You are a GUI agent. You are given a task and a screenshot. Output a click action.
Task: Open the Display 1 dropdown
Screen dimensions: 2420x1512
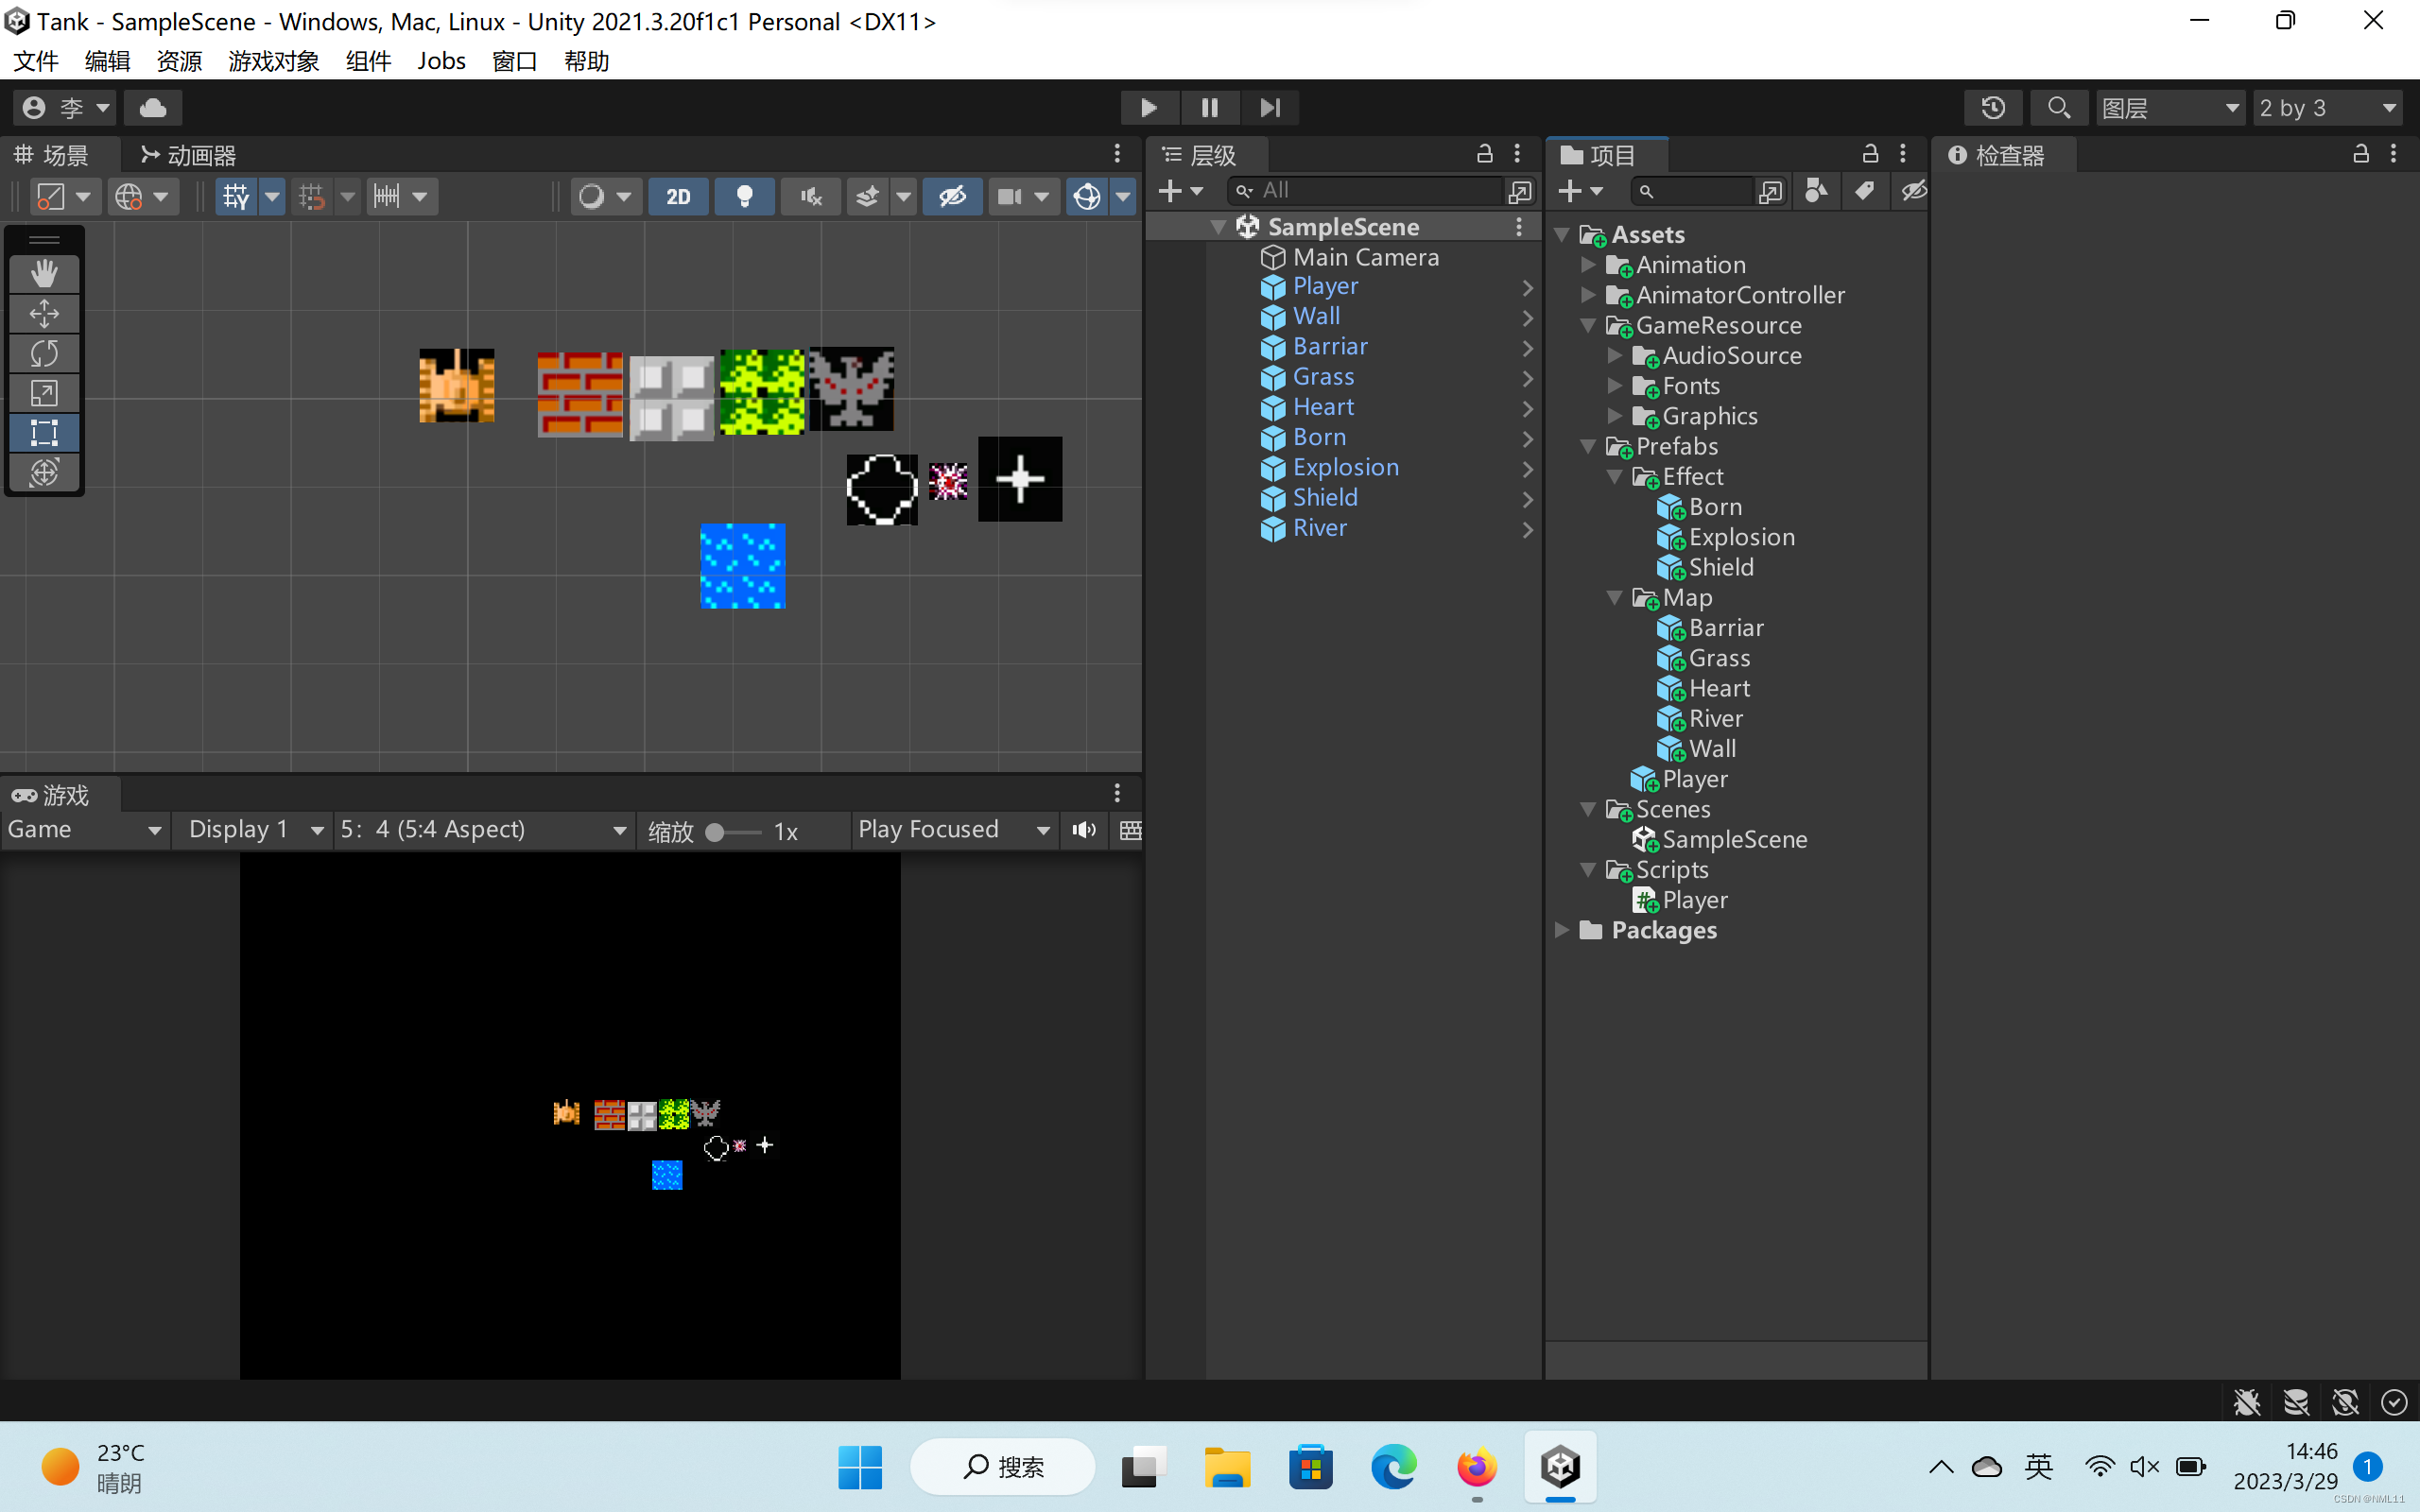pos(253,830)
